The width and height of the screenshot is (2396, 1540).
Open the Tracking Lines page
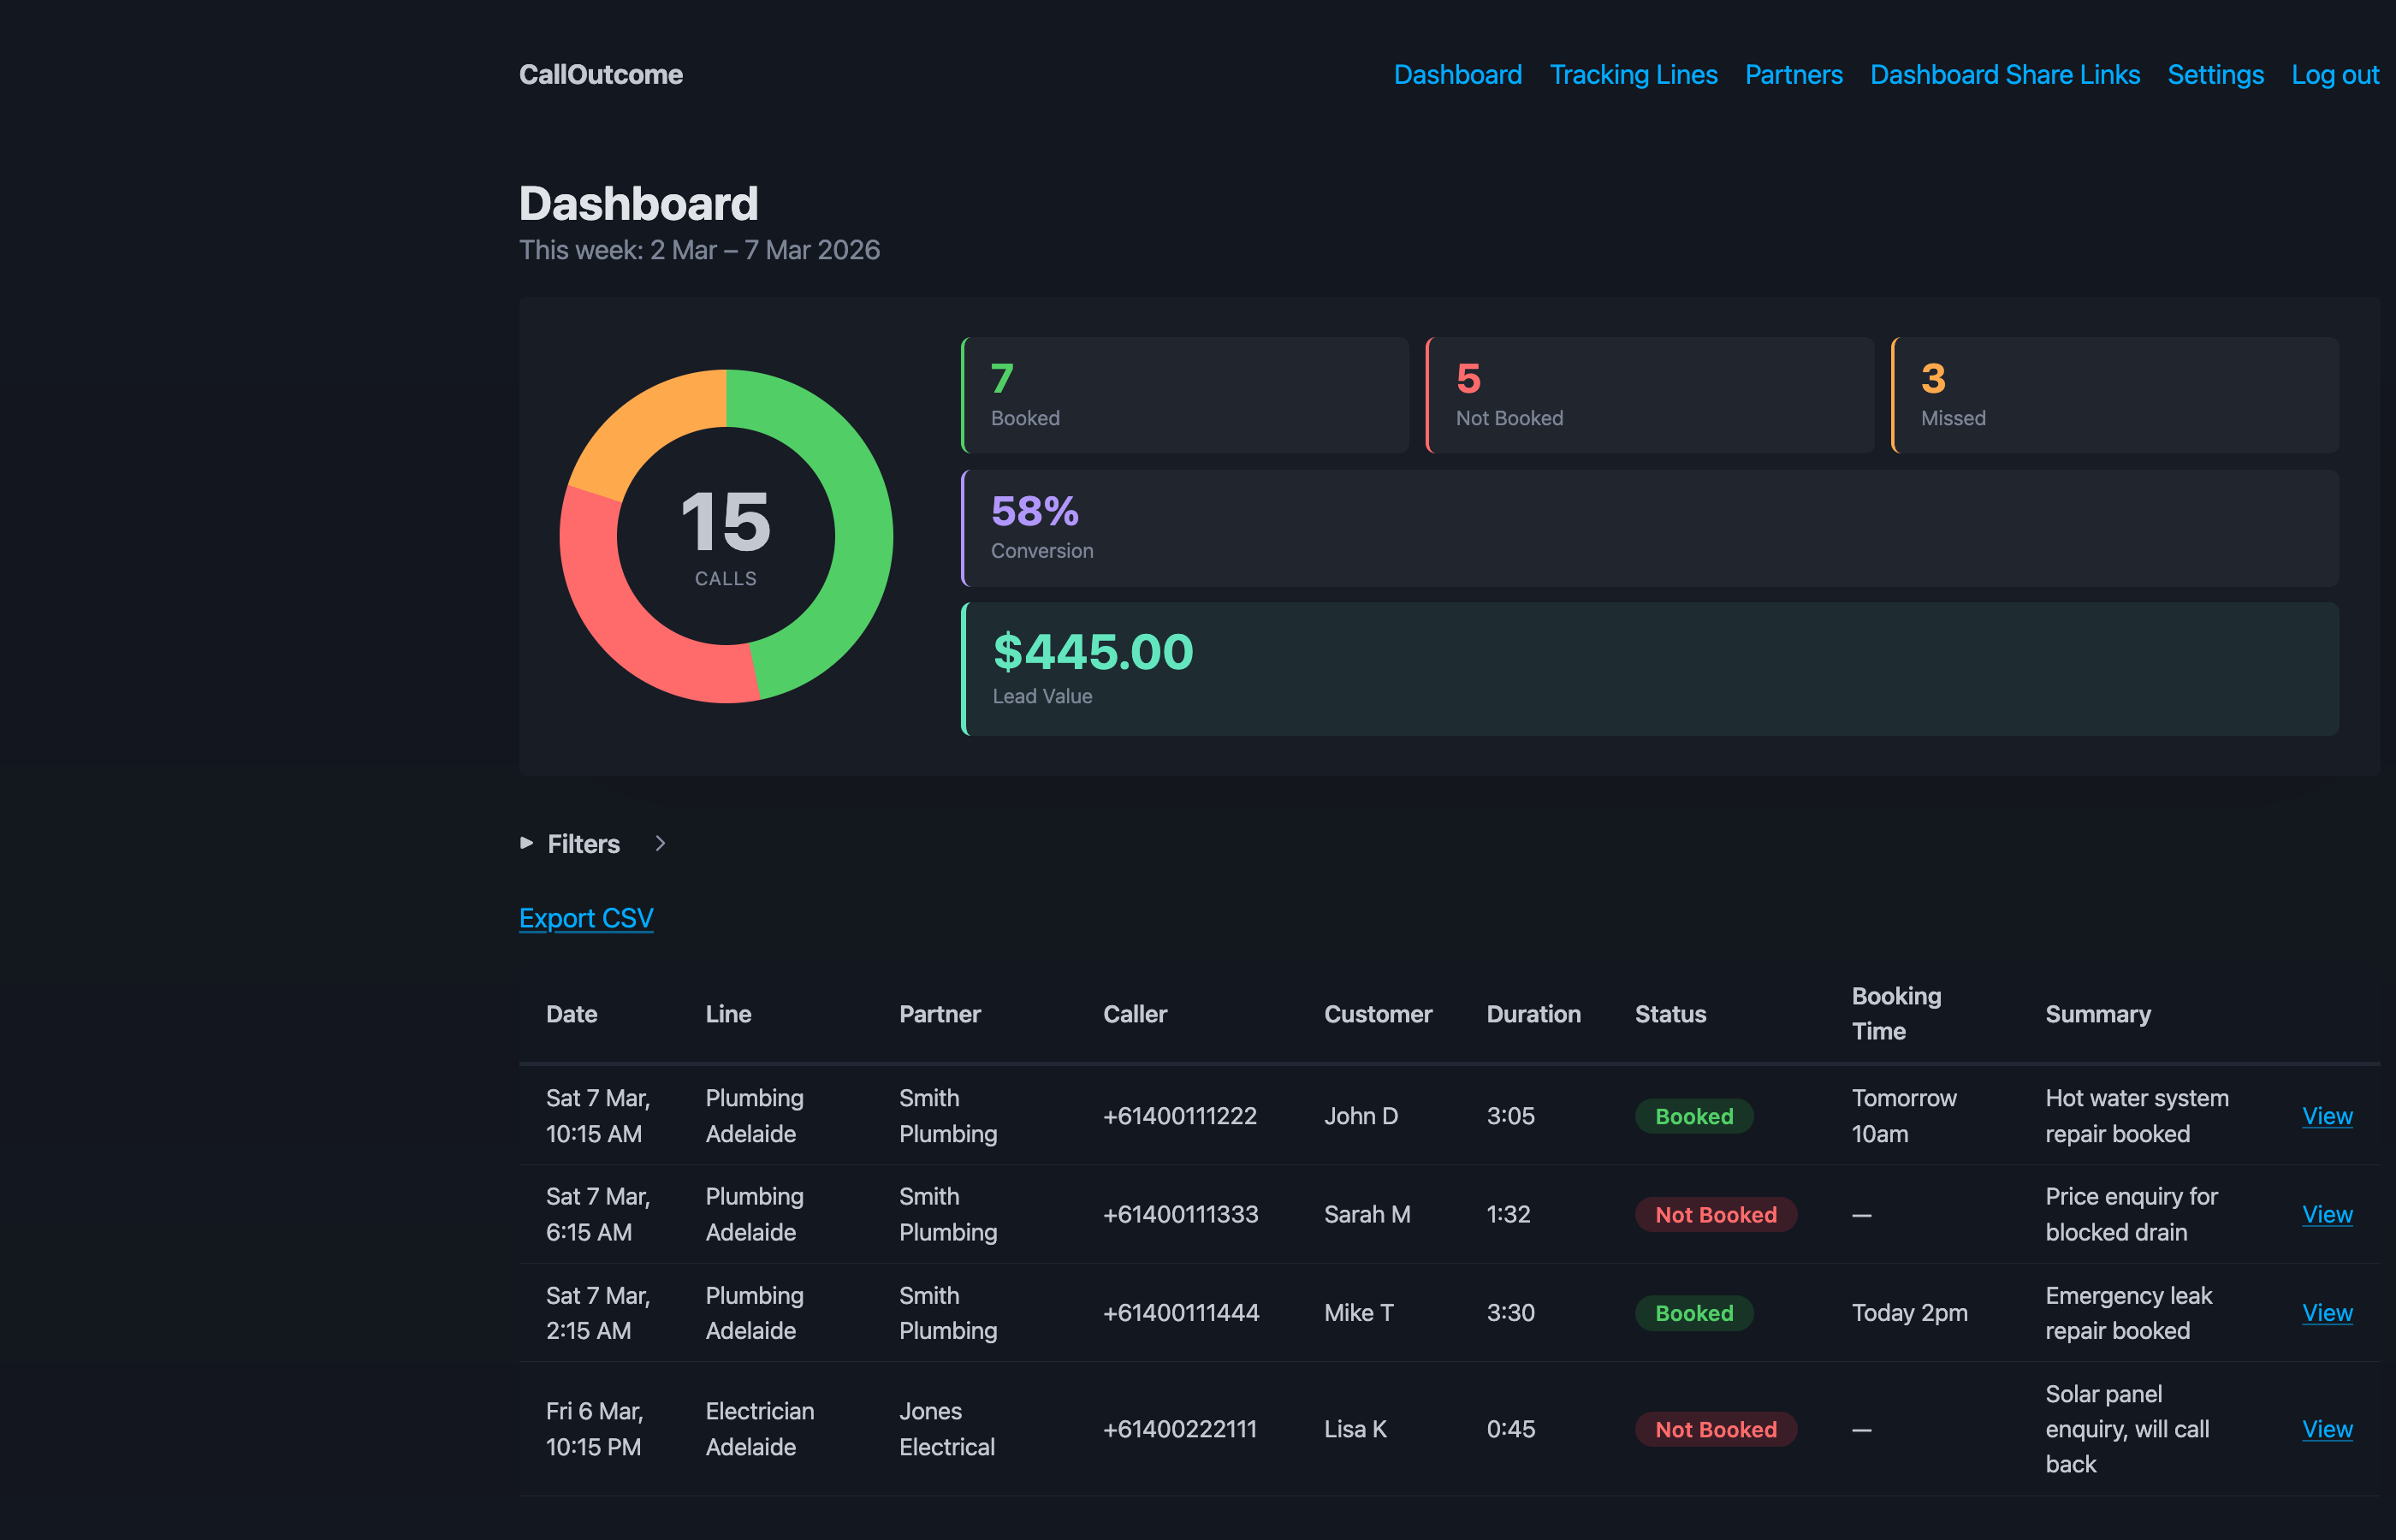click(x=1633, y=74)
